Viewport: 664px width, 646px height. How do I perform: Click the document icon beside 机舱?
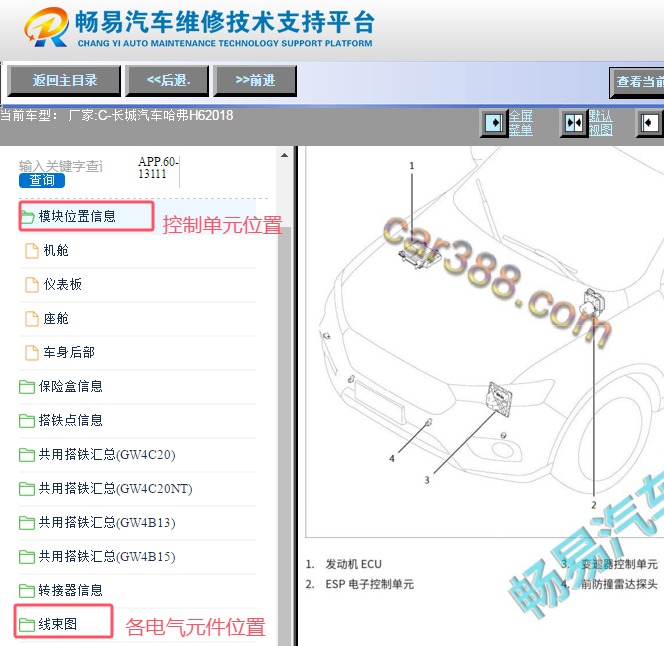[32, 251]
